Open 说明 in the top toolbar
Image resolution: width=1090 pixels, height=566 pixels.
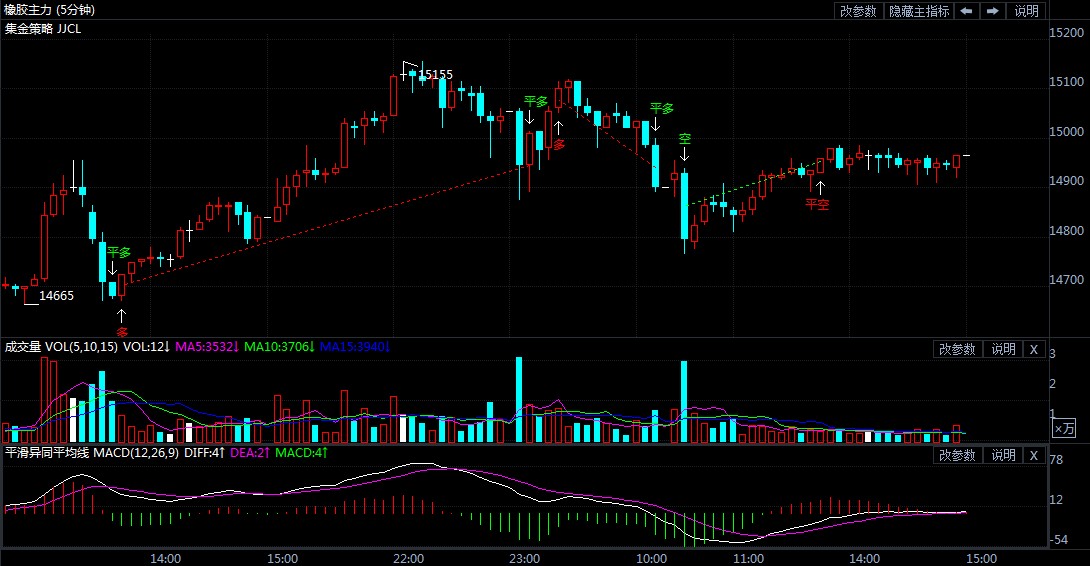1026,11
